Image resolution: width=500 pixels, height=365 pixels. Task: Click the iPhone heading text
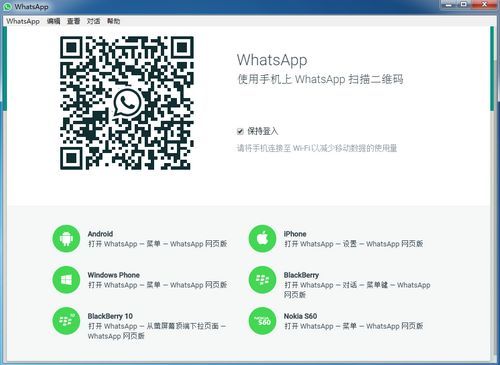pos(295,234)
